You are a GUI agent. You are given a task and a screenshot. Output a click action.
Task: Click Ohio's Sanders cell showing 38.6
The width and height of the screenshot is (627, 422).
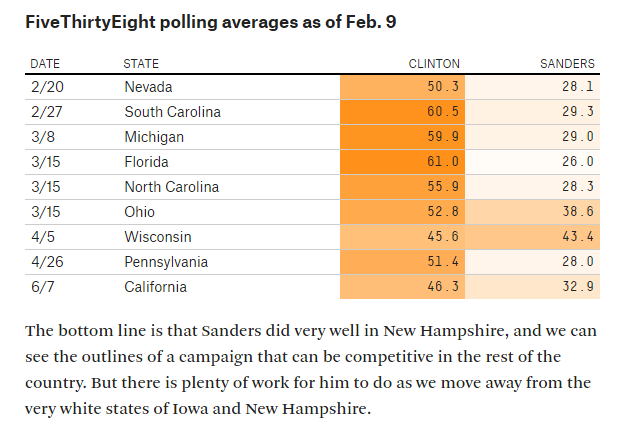578,212
